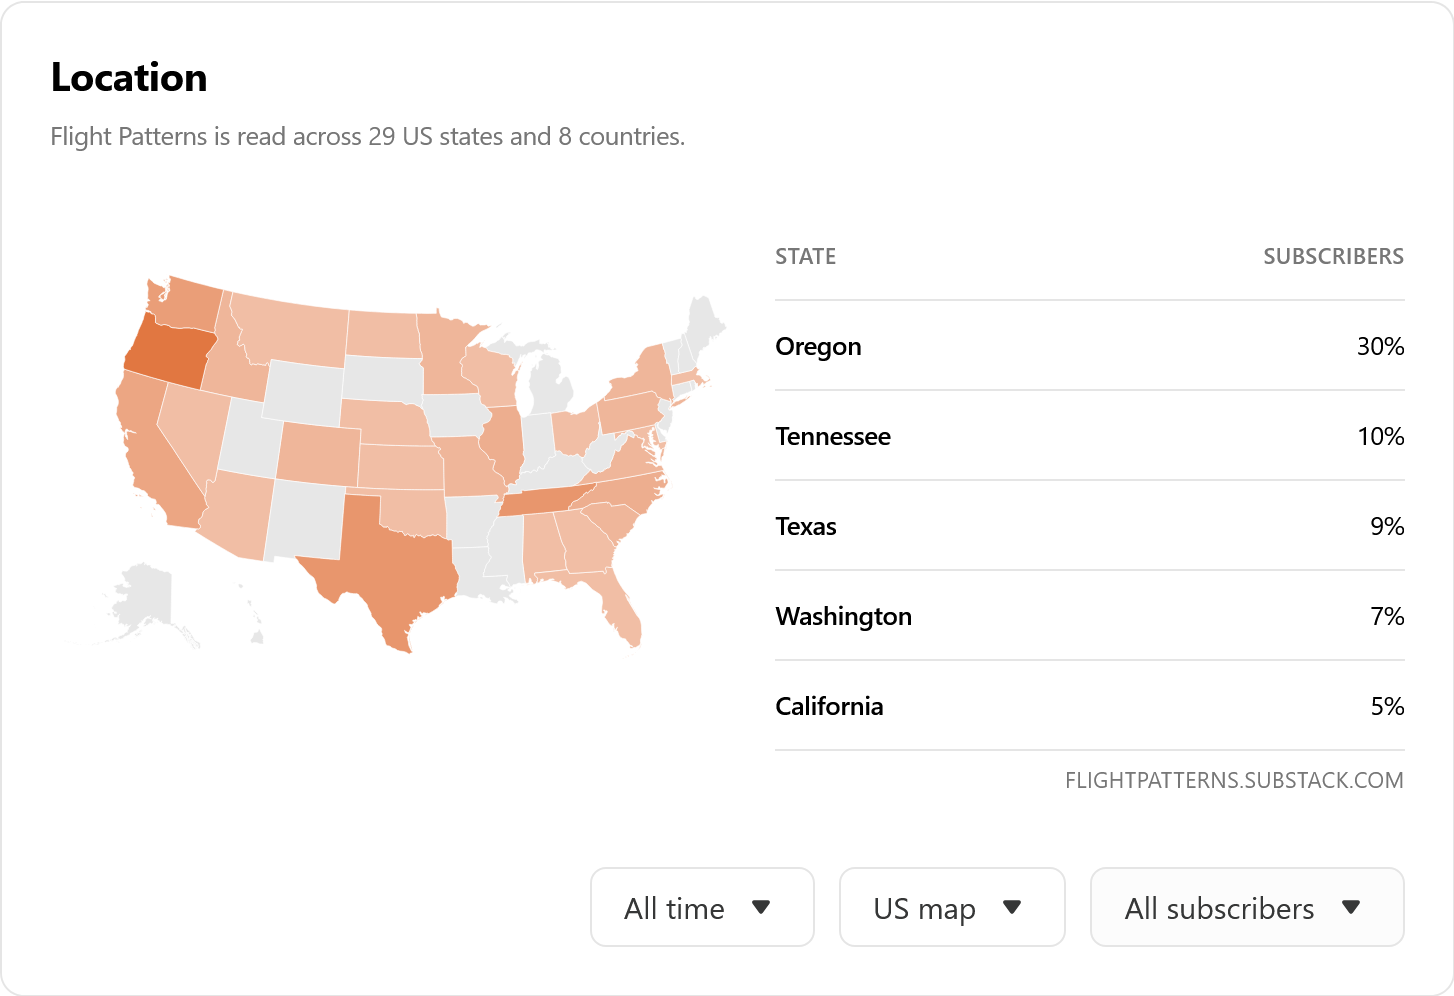Click the All subscribers dropdown arrow icon

pyautogui.click(x=1351, y=907)
